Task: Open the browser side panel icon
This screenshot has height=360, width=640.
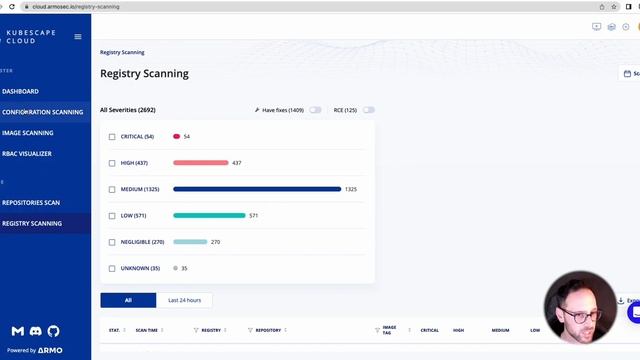Action: (x=629, y=7)
